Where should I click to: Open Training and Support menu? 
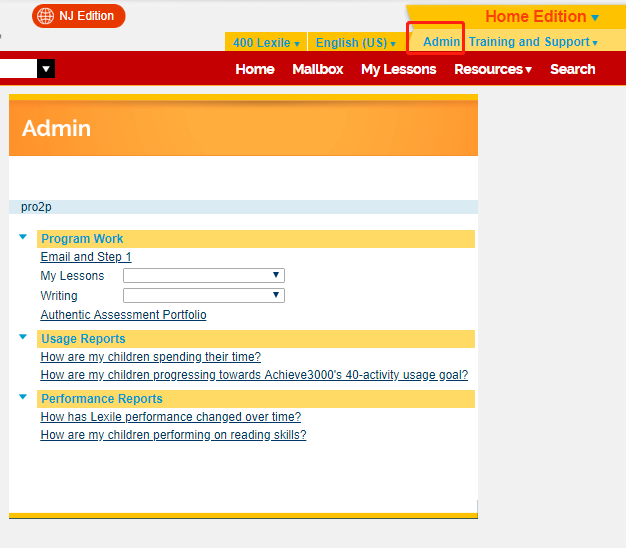tap(533, 42)
